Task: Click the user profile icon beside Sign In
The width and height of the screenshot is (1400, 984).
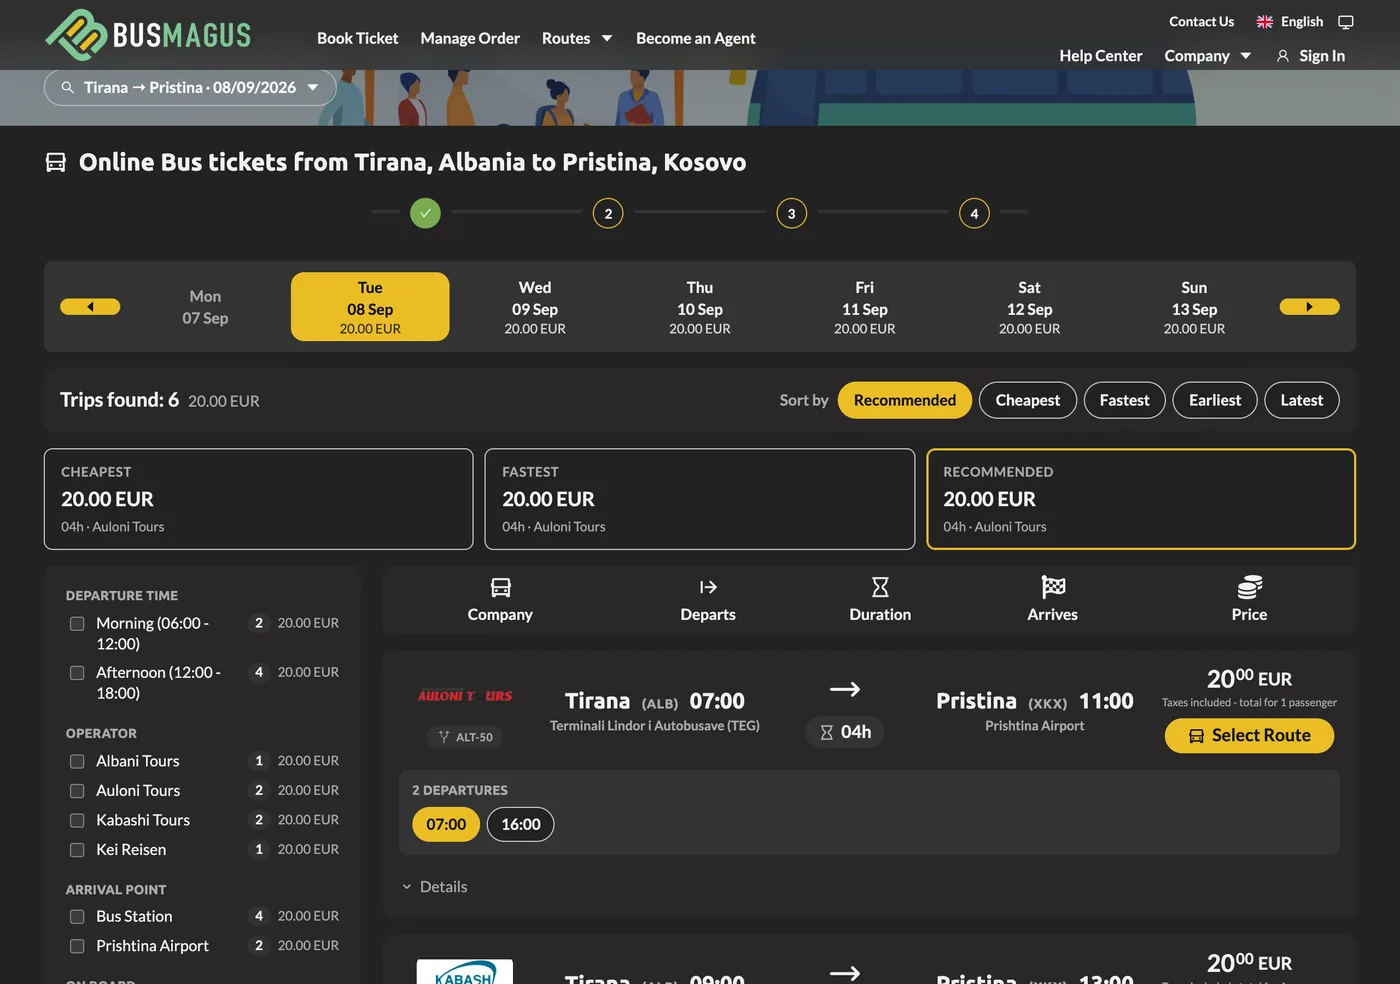Action: point(1283,56)
